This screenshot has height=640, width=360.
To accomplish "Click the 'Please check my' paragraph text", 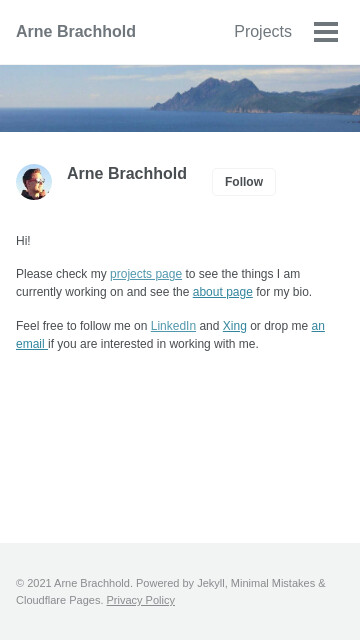I will (x=164, y=283).
